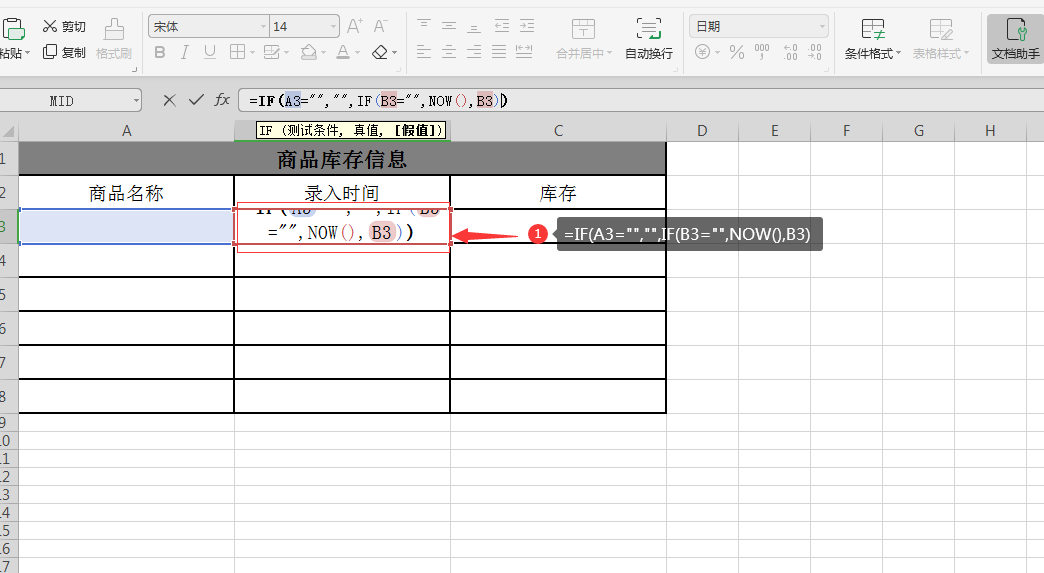Expand borders dropdown arrow
Viewport: 1044px width, 573px height.
pyautogui.click(x=252, y=53)
